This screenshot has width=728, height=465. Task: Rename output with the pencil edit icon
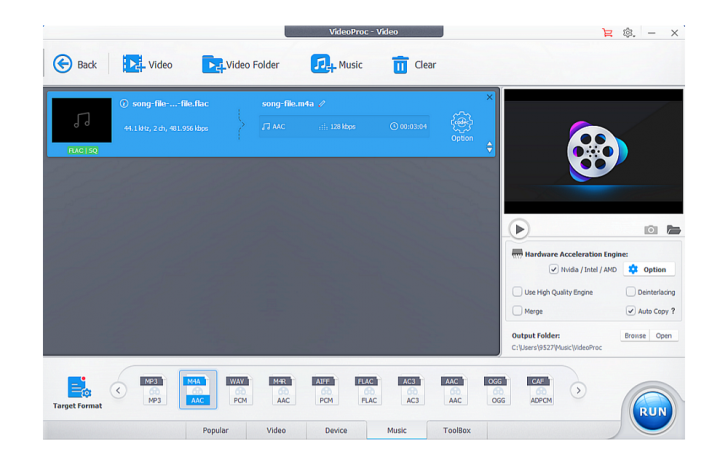click(322, 103)
